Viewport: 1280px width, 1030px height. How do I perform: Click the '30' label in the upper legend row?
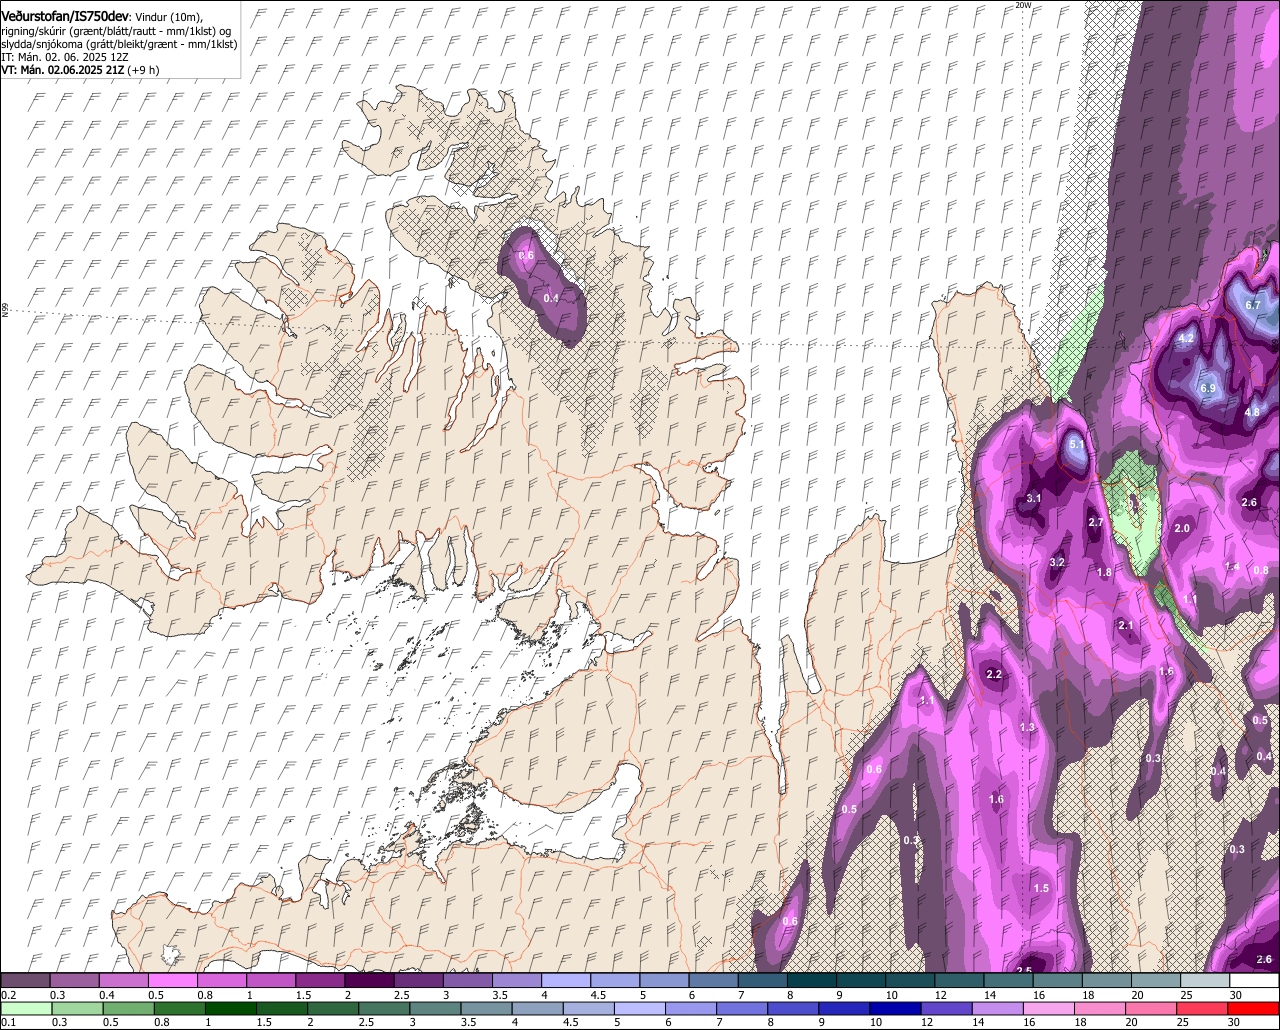click(x=1236, y=995)
